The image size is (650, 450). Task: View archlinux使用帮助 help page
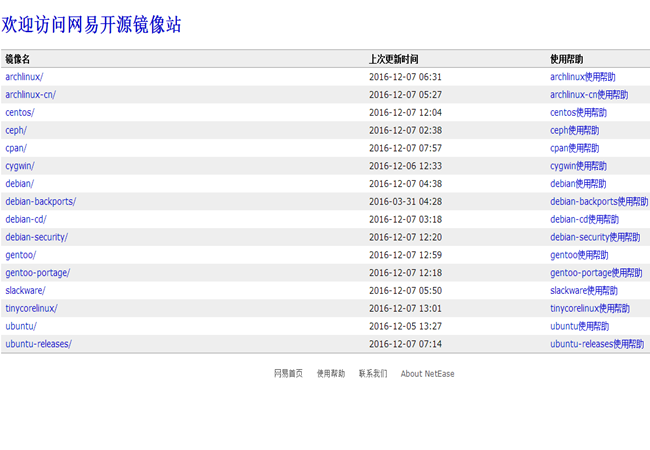tap(582, 77)
